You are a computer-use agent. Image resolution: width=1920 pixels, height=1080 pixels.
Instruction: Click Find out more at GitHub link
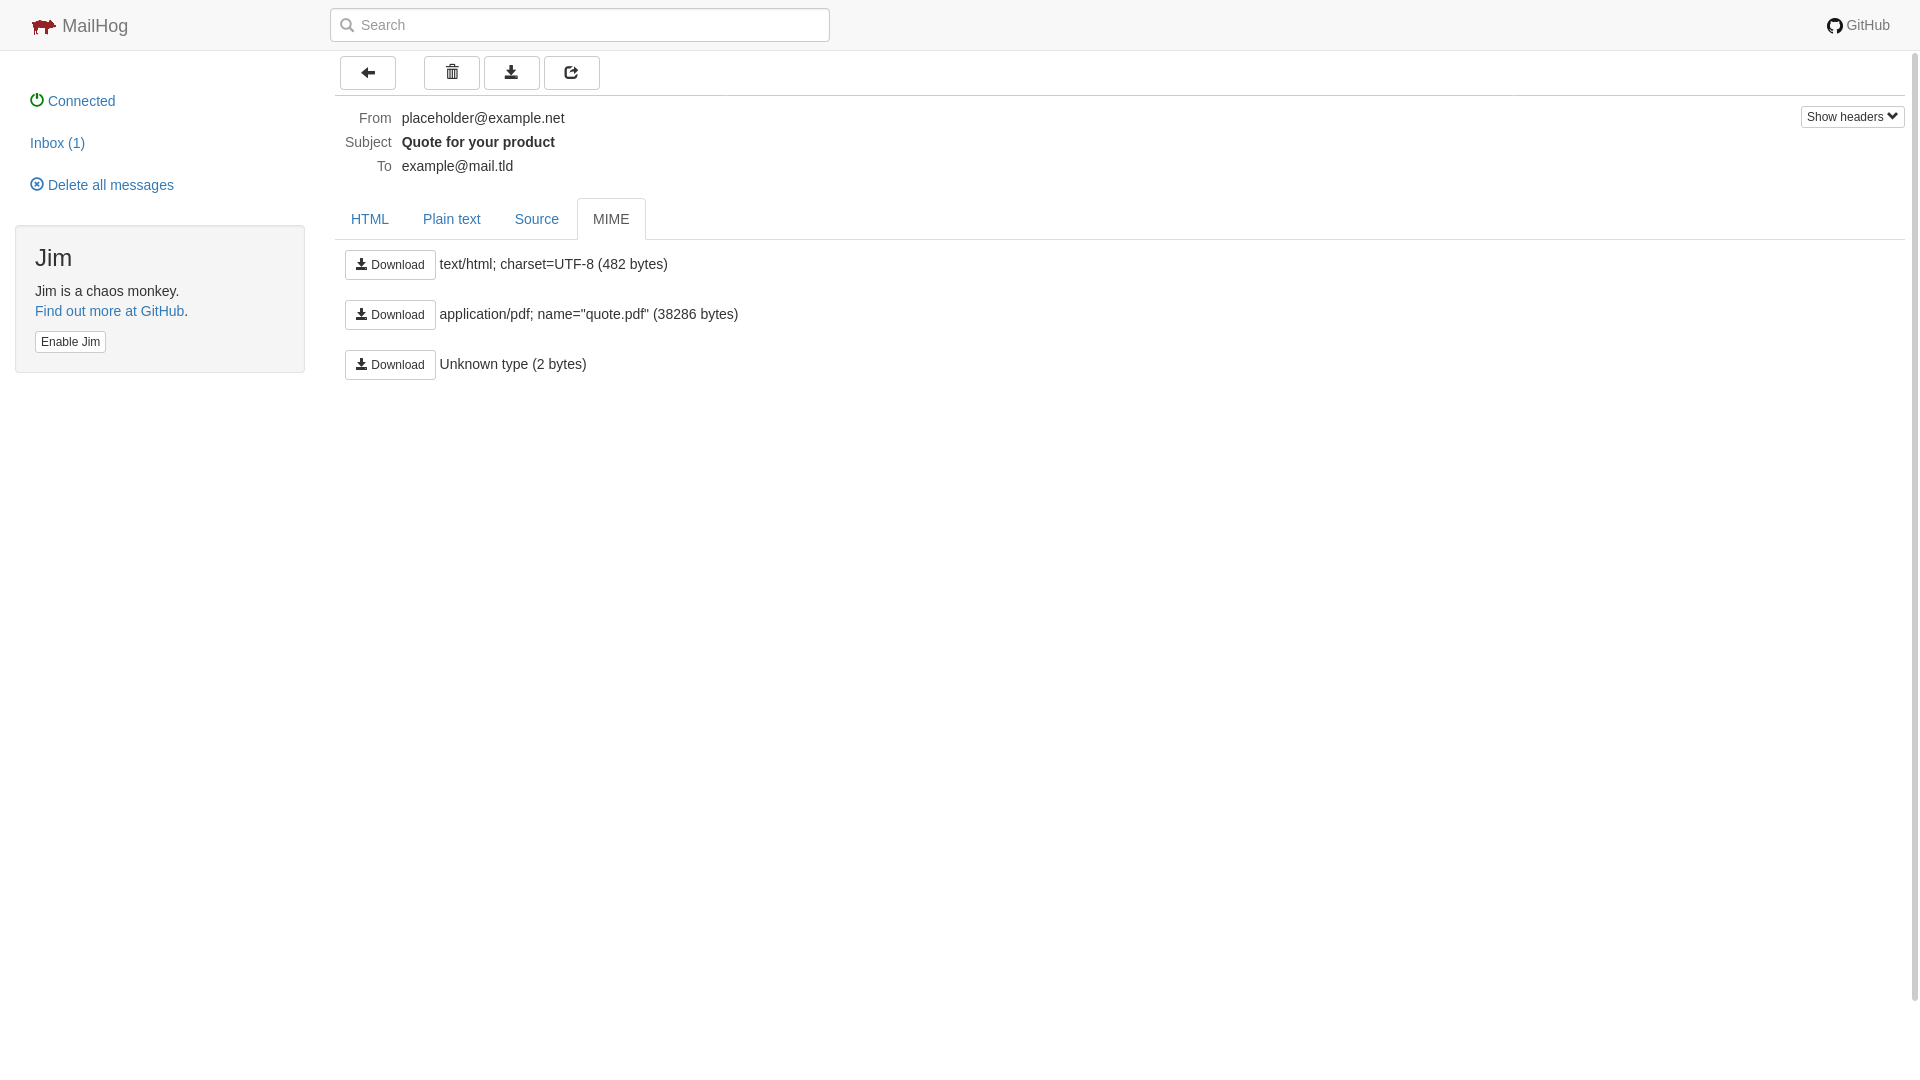point(108,310)
